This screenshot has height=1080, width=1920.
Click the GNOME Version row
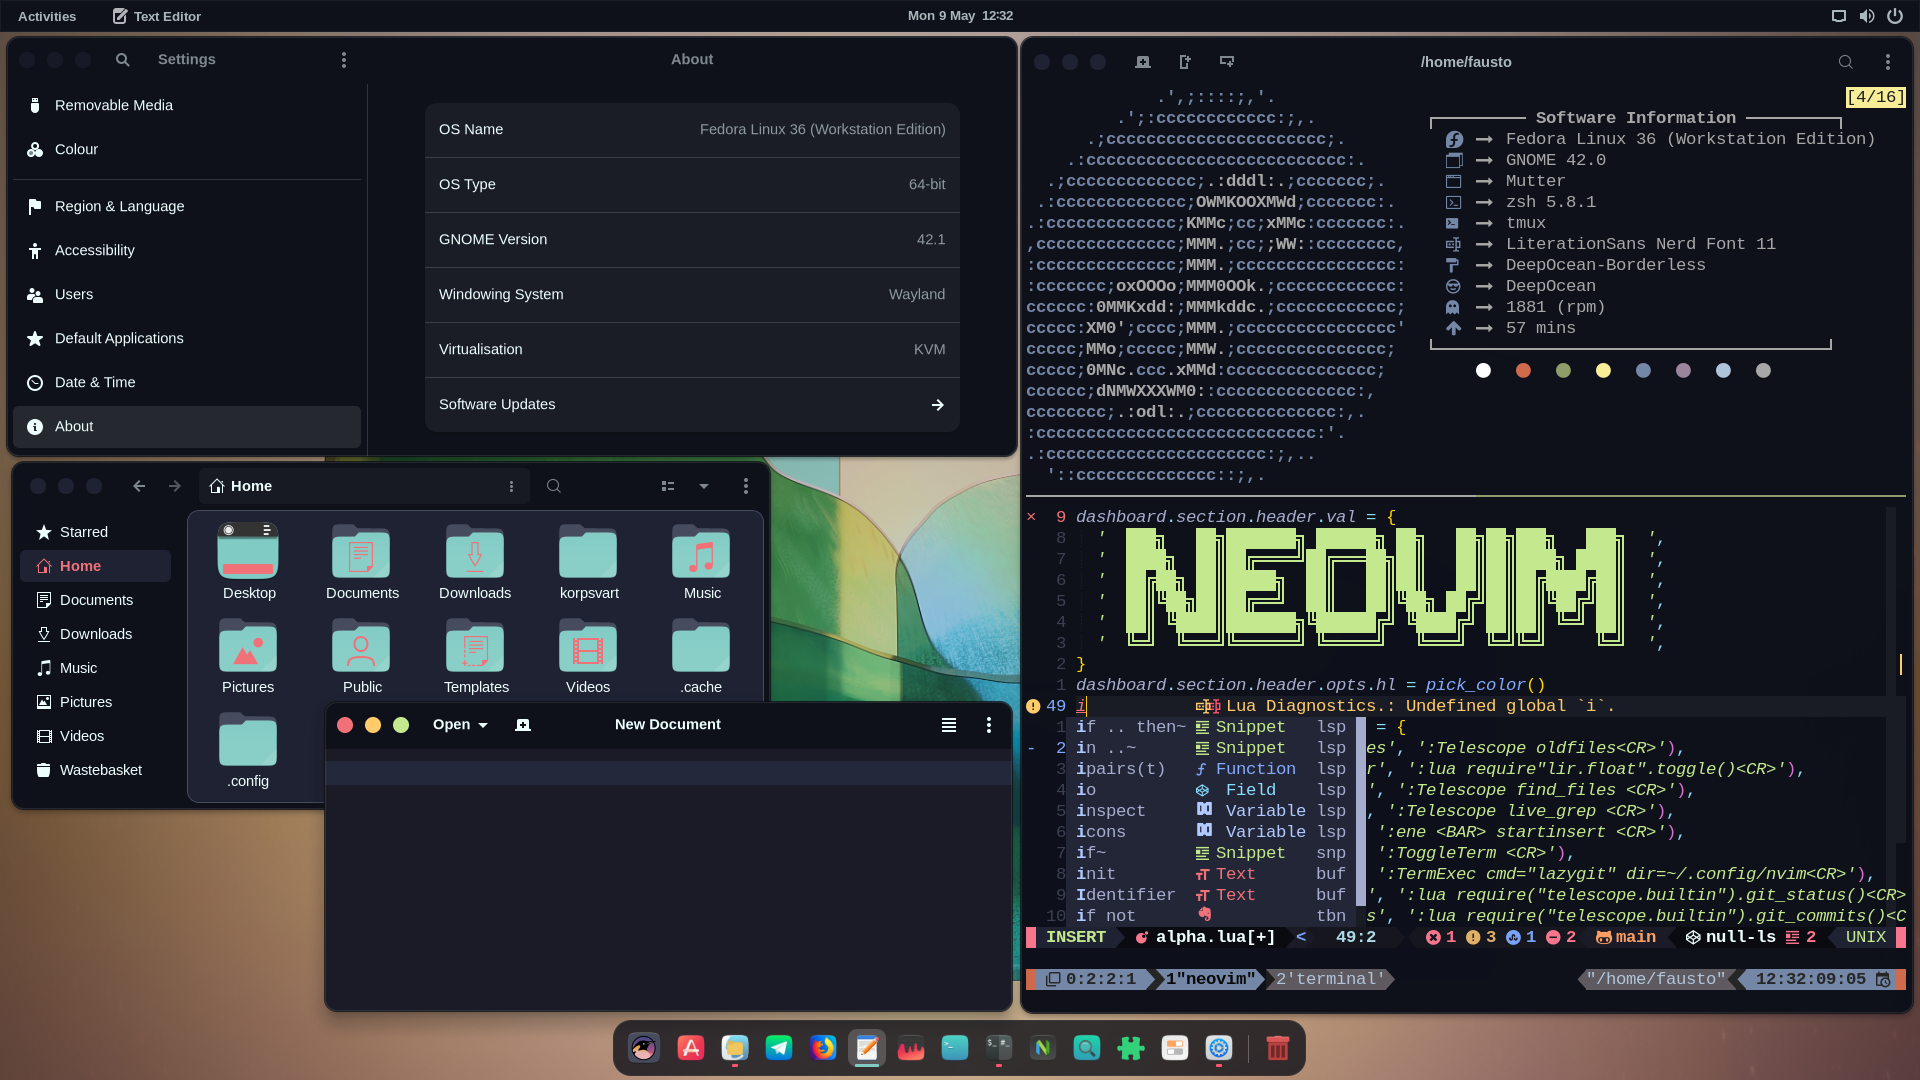[692, 239]
